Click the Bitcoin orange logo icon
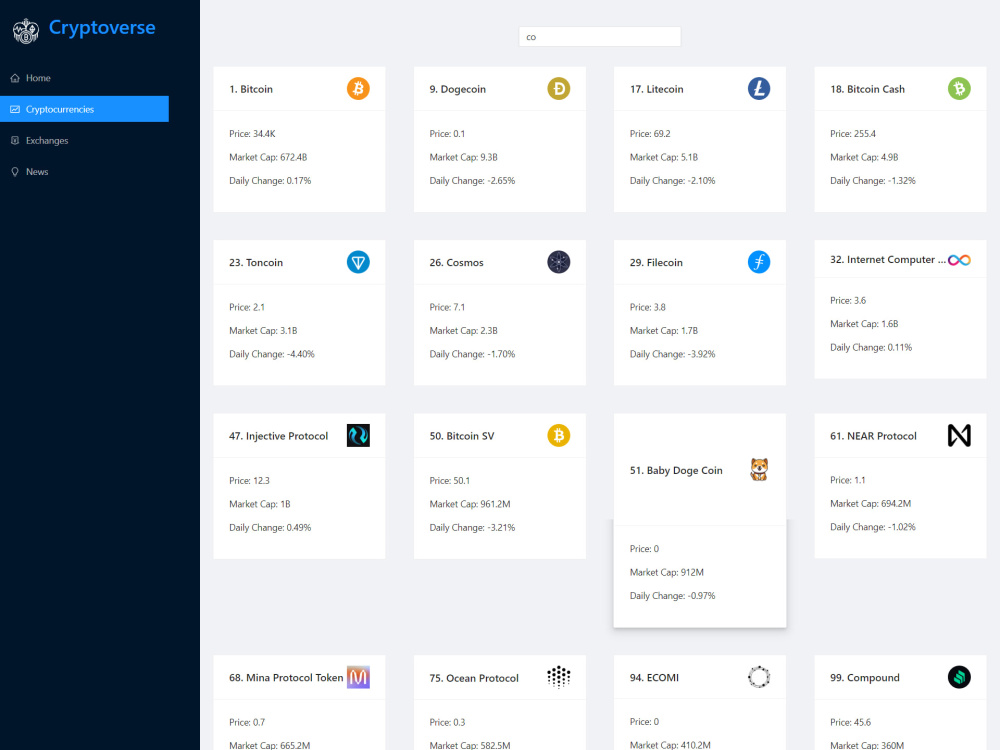The height and width of the screenshot is (750, 1000). click(358, 89)
